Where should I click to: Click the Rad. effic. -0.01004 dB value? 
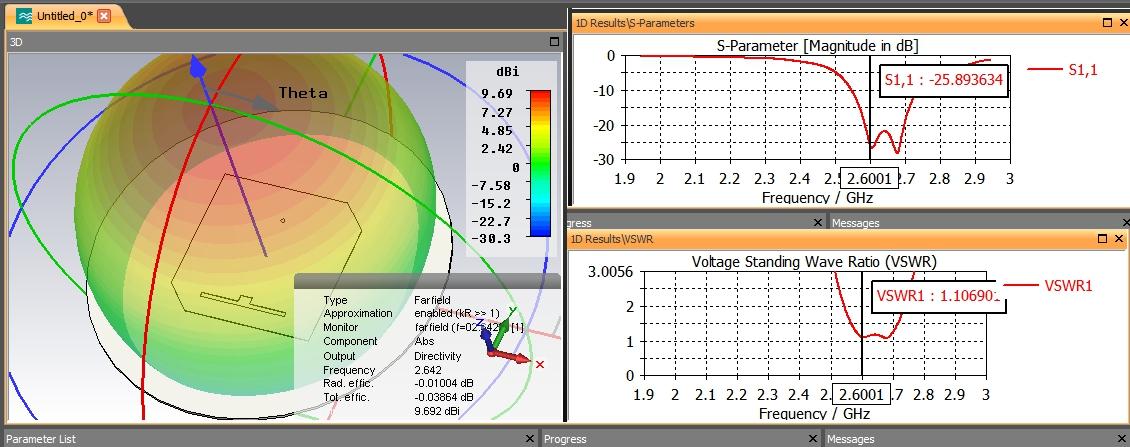coord(444,384)
